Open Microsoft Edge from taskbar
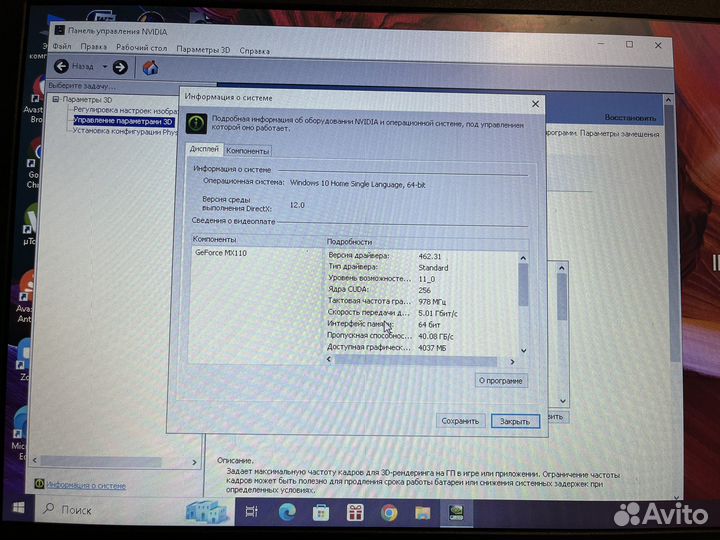Screen dimensions: 720x540 287,512
